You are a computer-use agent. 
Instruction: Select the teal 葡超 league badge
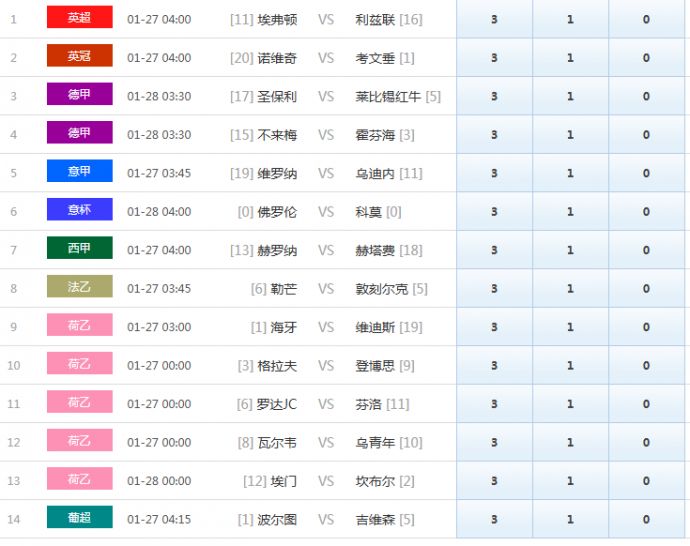pyautogui.click(x=79, y=518)
